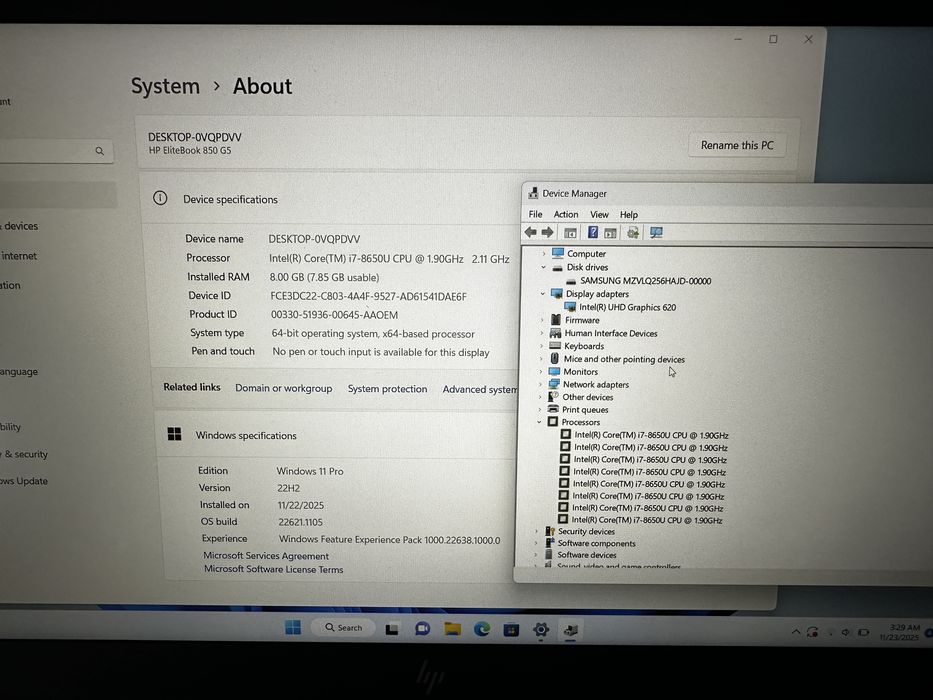Open Domain or workgroup link
Image resolution: width=933 pixels, height=700 pixels.
pos(283,388)
